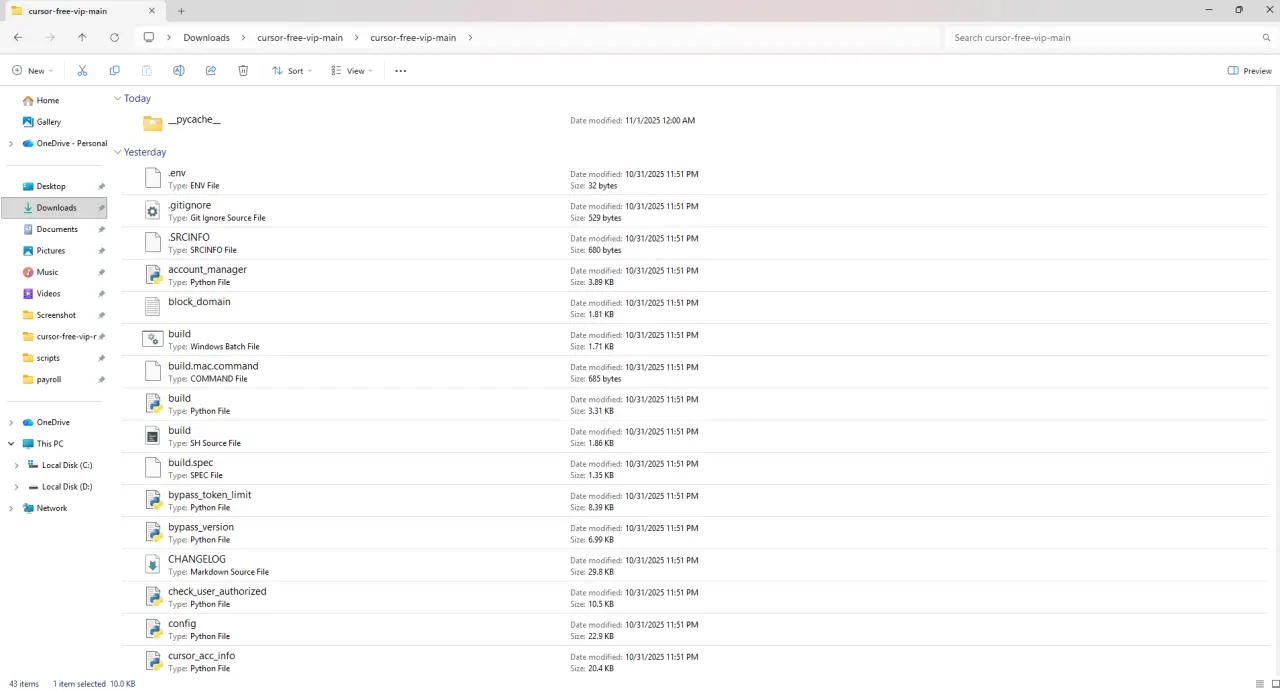This screenshot has height=692, width=1280.
Task: Click the Rename icon in toolbar
Action: (x=178, y=71)
